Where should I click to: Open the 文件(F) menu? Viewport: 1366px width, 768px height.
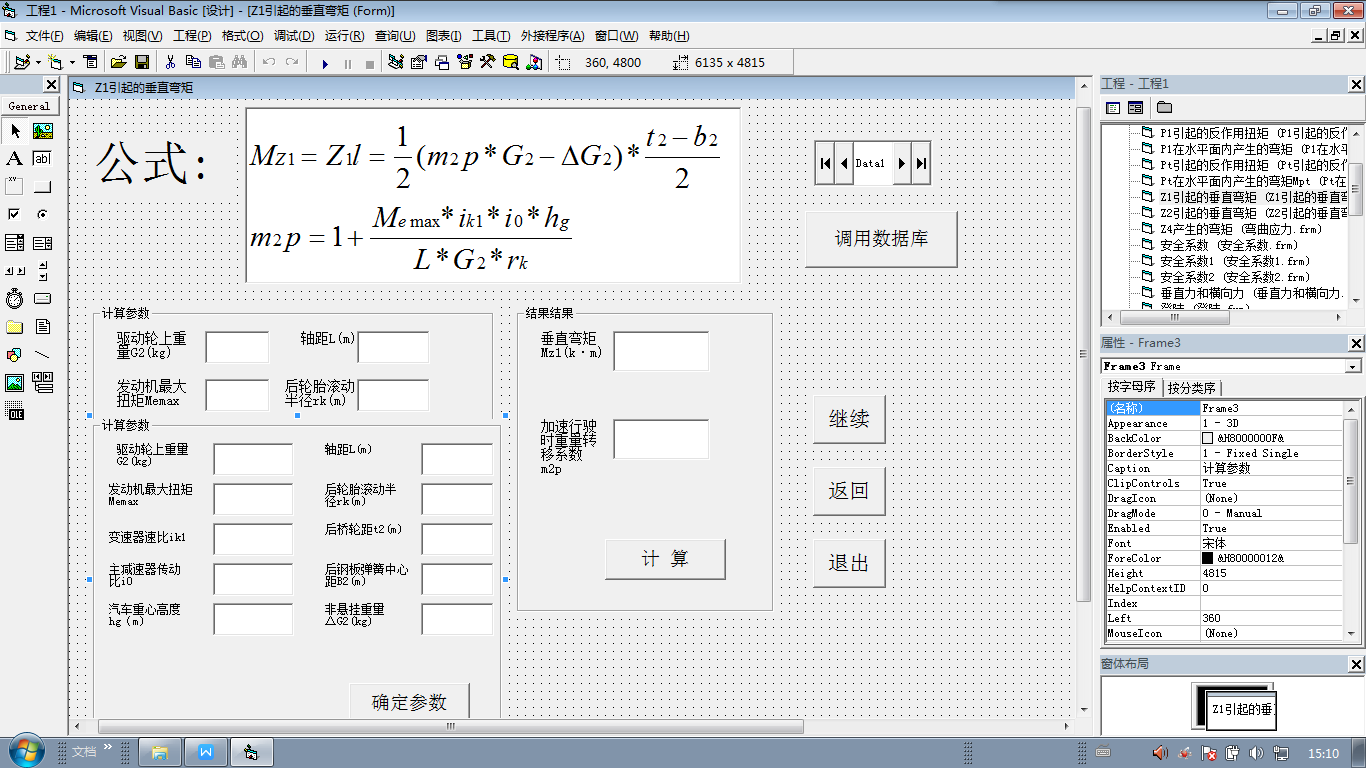tap(45, 36)
